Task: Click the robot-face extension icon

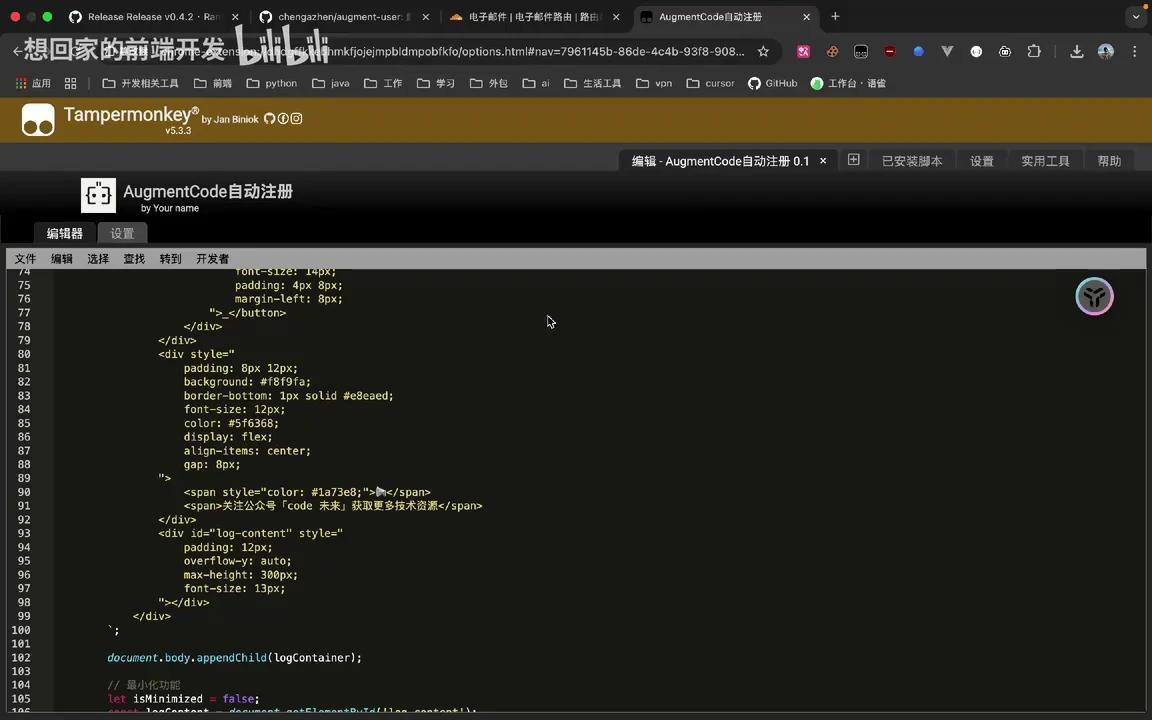Action: (x=1005, y=51)
